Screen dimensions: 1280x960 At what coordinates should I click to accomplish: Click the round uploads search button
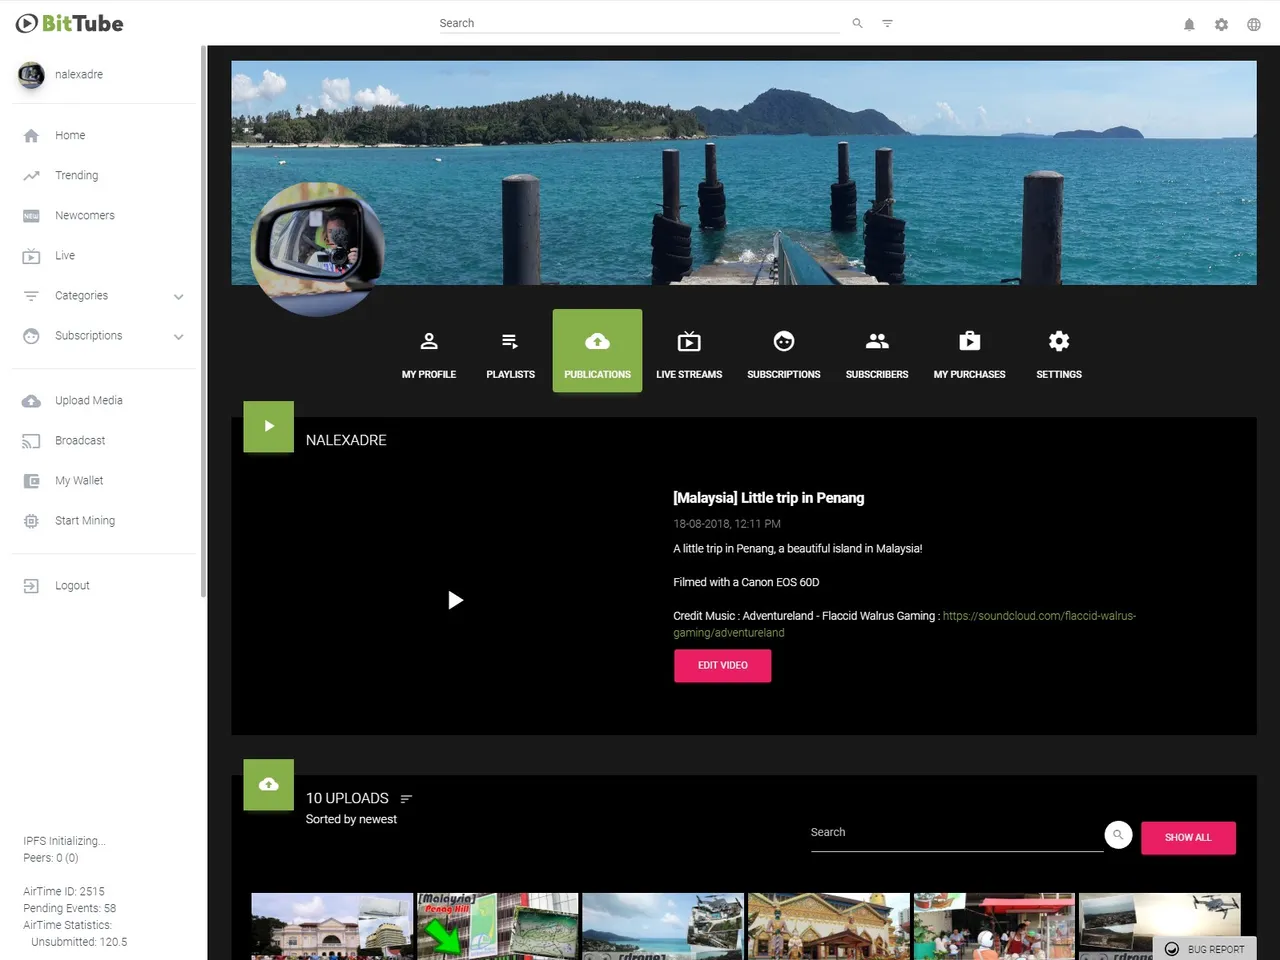click(1118, 835)
